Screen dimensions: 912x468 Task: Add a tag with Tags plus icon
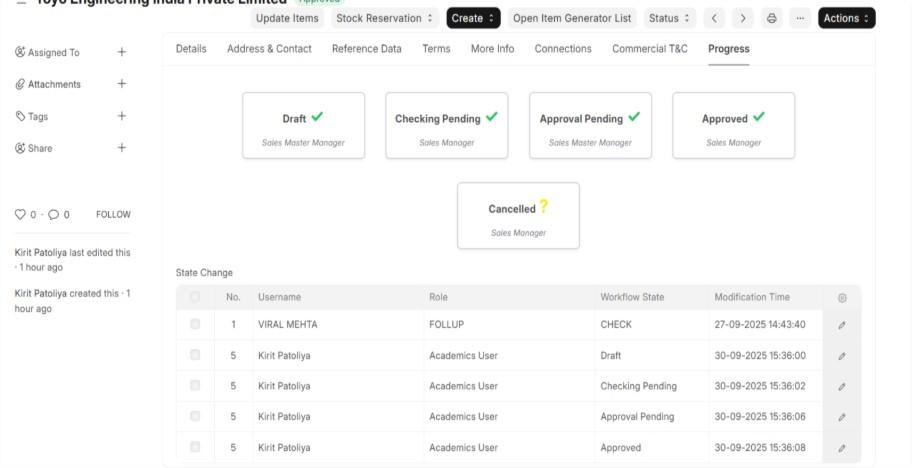tap(122, 116)
